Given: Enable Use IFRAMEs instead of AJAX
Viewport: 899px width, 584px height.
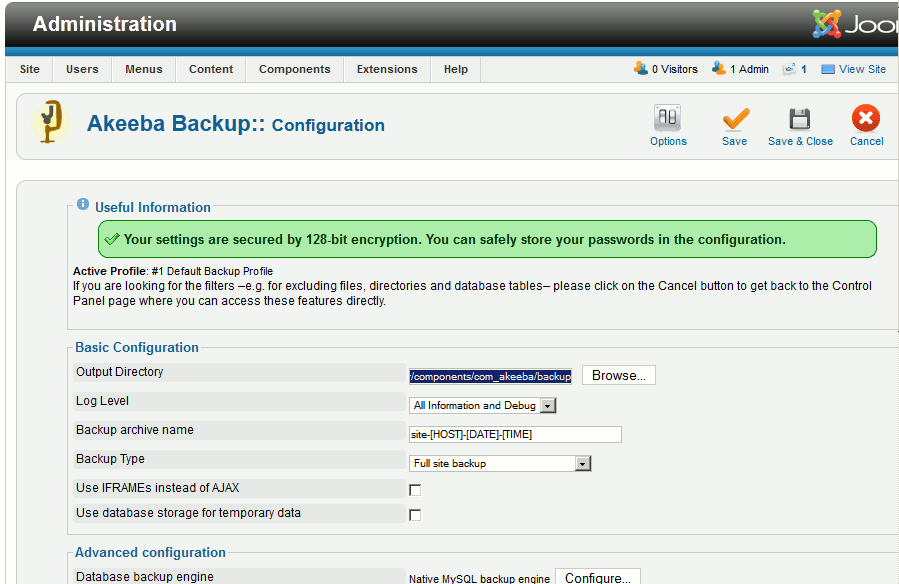Looking at the screenshot, I should pyautogui.click(x=415, y=490).
